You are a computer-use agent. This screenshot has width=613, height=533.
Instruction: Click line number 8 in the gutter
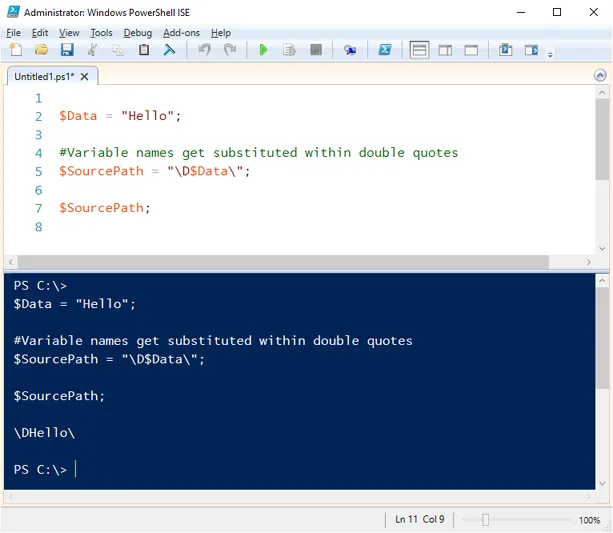point(38,227)
